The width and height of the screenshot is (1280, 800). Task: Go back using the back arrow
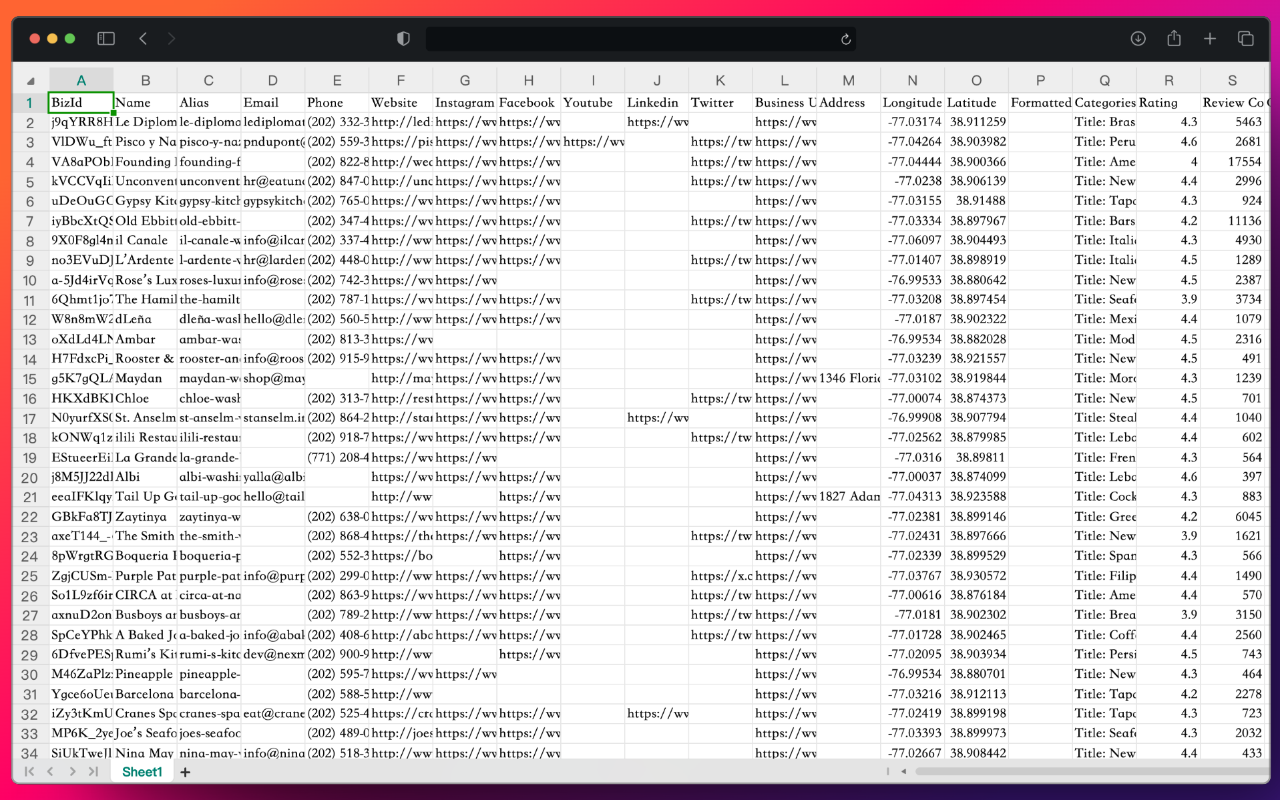(143, 39)
